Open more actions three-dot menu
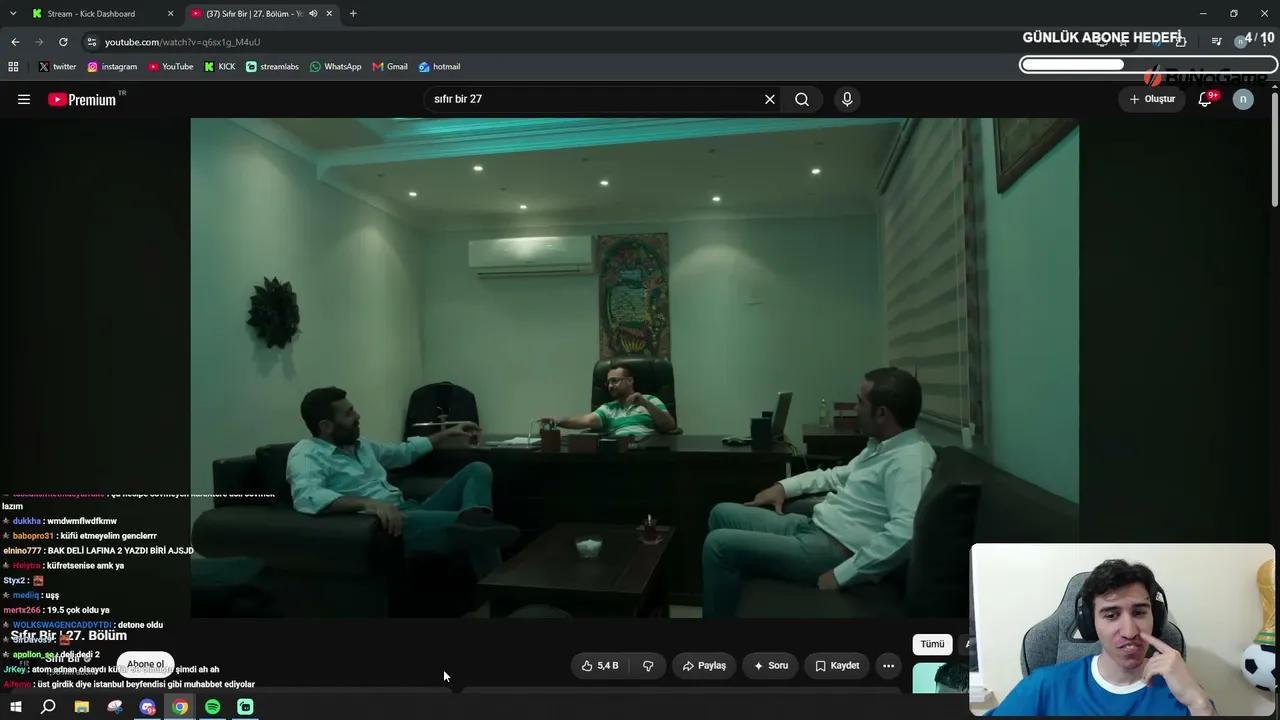 click(x=888, y=665)
